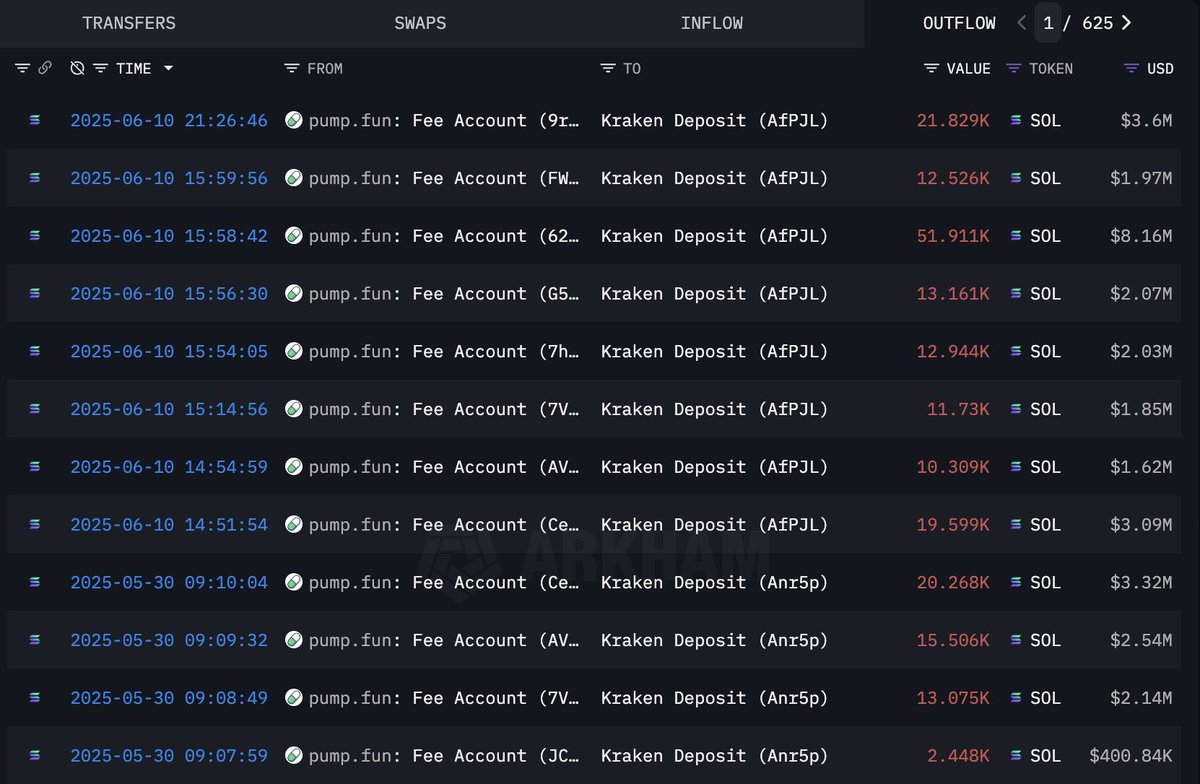Click the 12.526K value cell
Viewport: 1200px width, 784px height.
[x=953, y=178]
